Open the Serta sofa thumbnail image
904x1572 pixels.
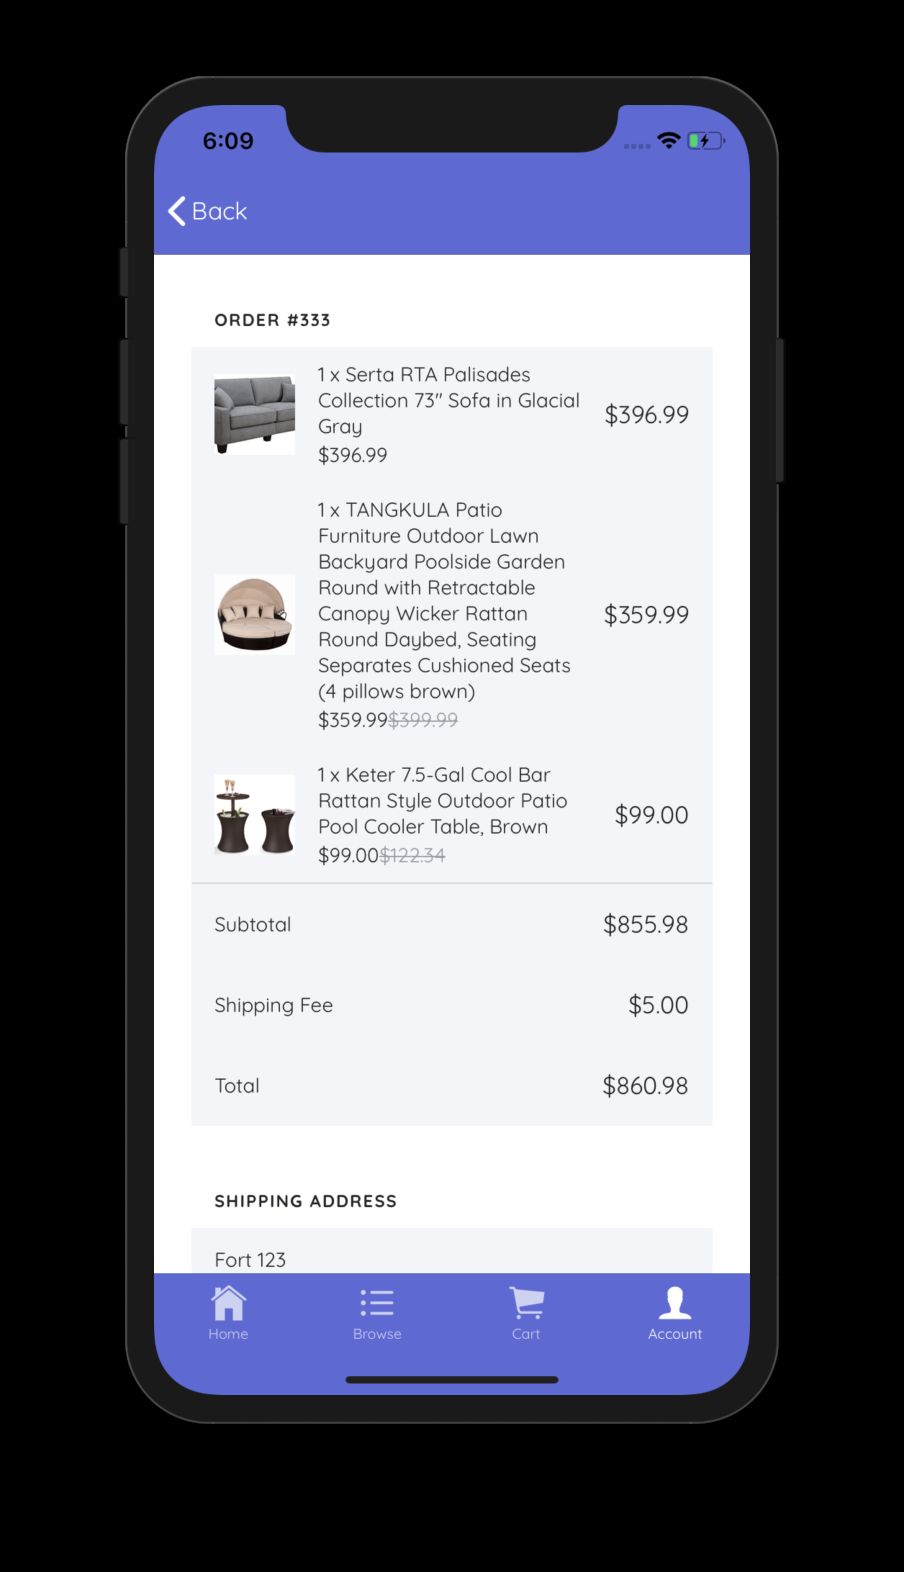click(x=254, y=414)
